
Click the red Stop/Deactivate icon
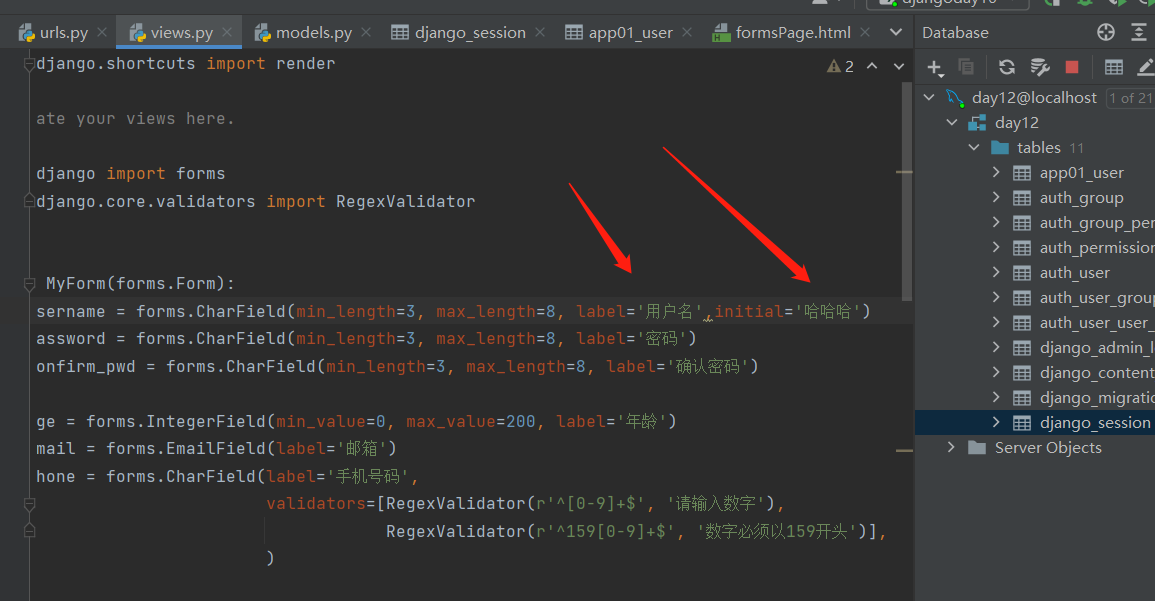pos(1072,67)
